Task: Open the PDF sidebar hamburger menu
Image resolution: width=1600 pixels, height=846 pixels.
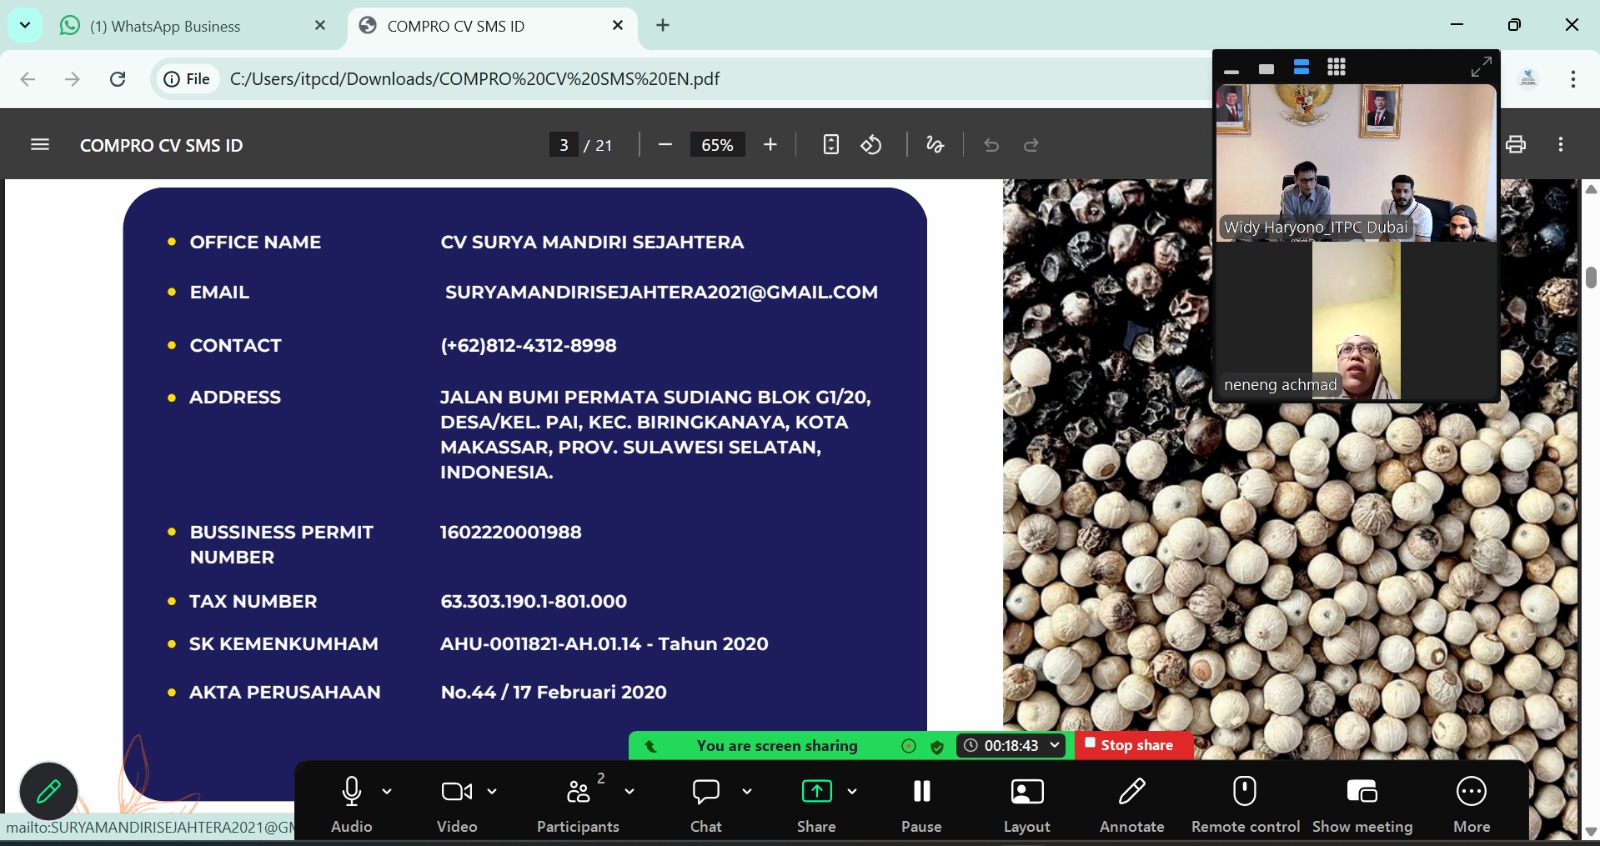Action: pyautogui.click(x=40, y=145)
